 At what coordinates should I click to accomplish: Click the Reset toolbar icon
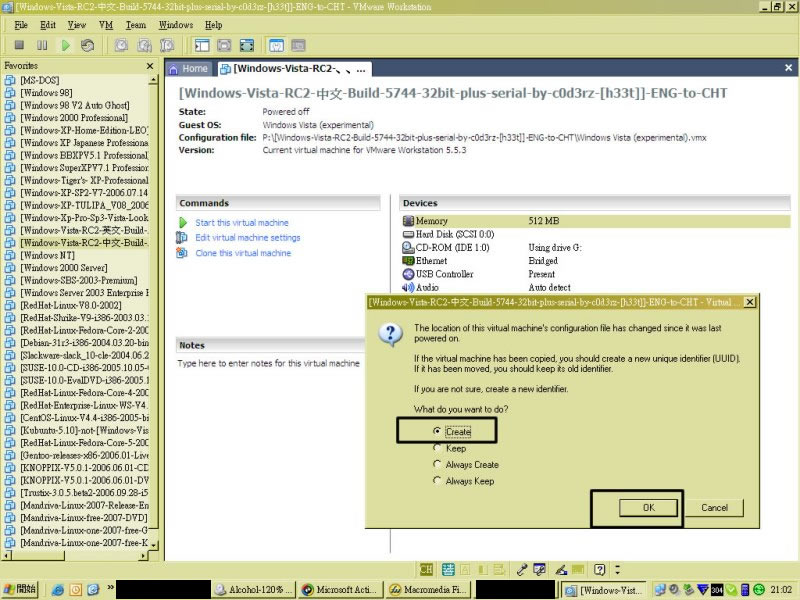(88, 45)
